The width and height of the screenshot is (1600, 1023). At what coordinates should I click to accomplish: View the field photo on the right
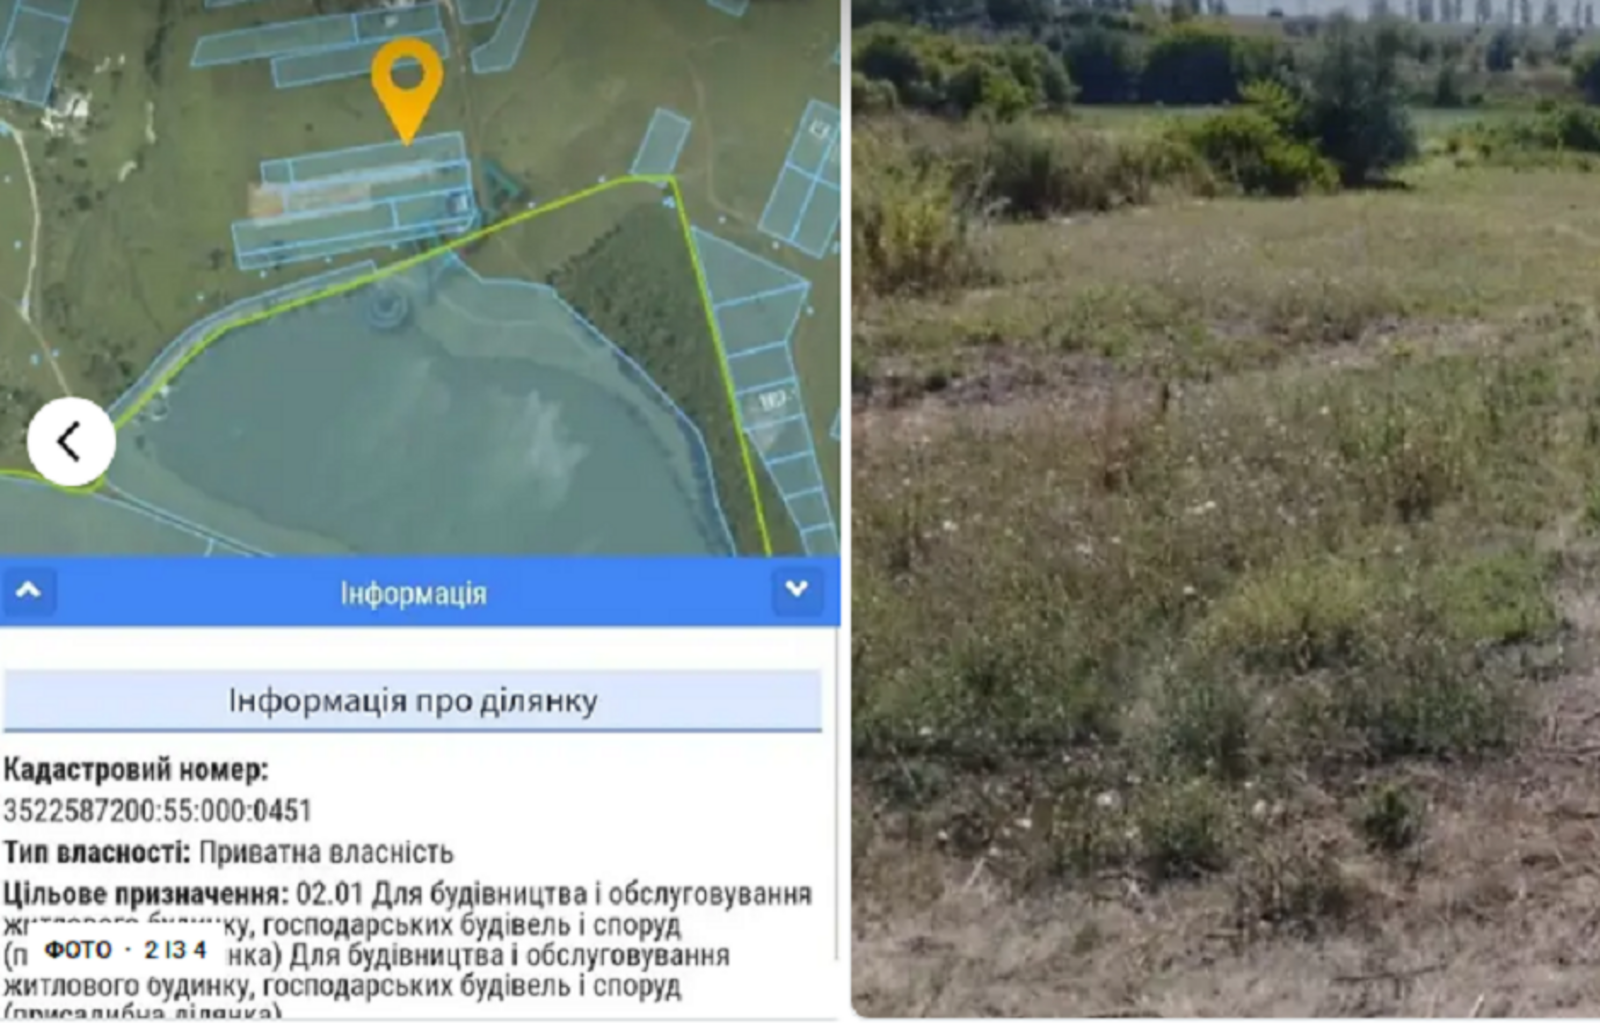[x=1226, y=508]
